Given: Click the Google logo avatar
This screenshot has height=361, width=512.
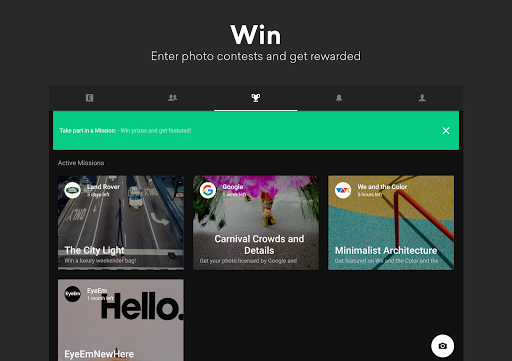Looking at the screenshot, I should (x=208, y=190).
